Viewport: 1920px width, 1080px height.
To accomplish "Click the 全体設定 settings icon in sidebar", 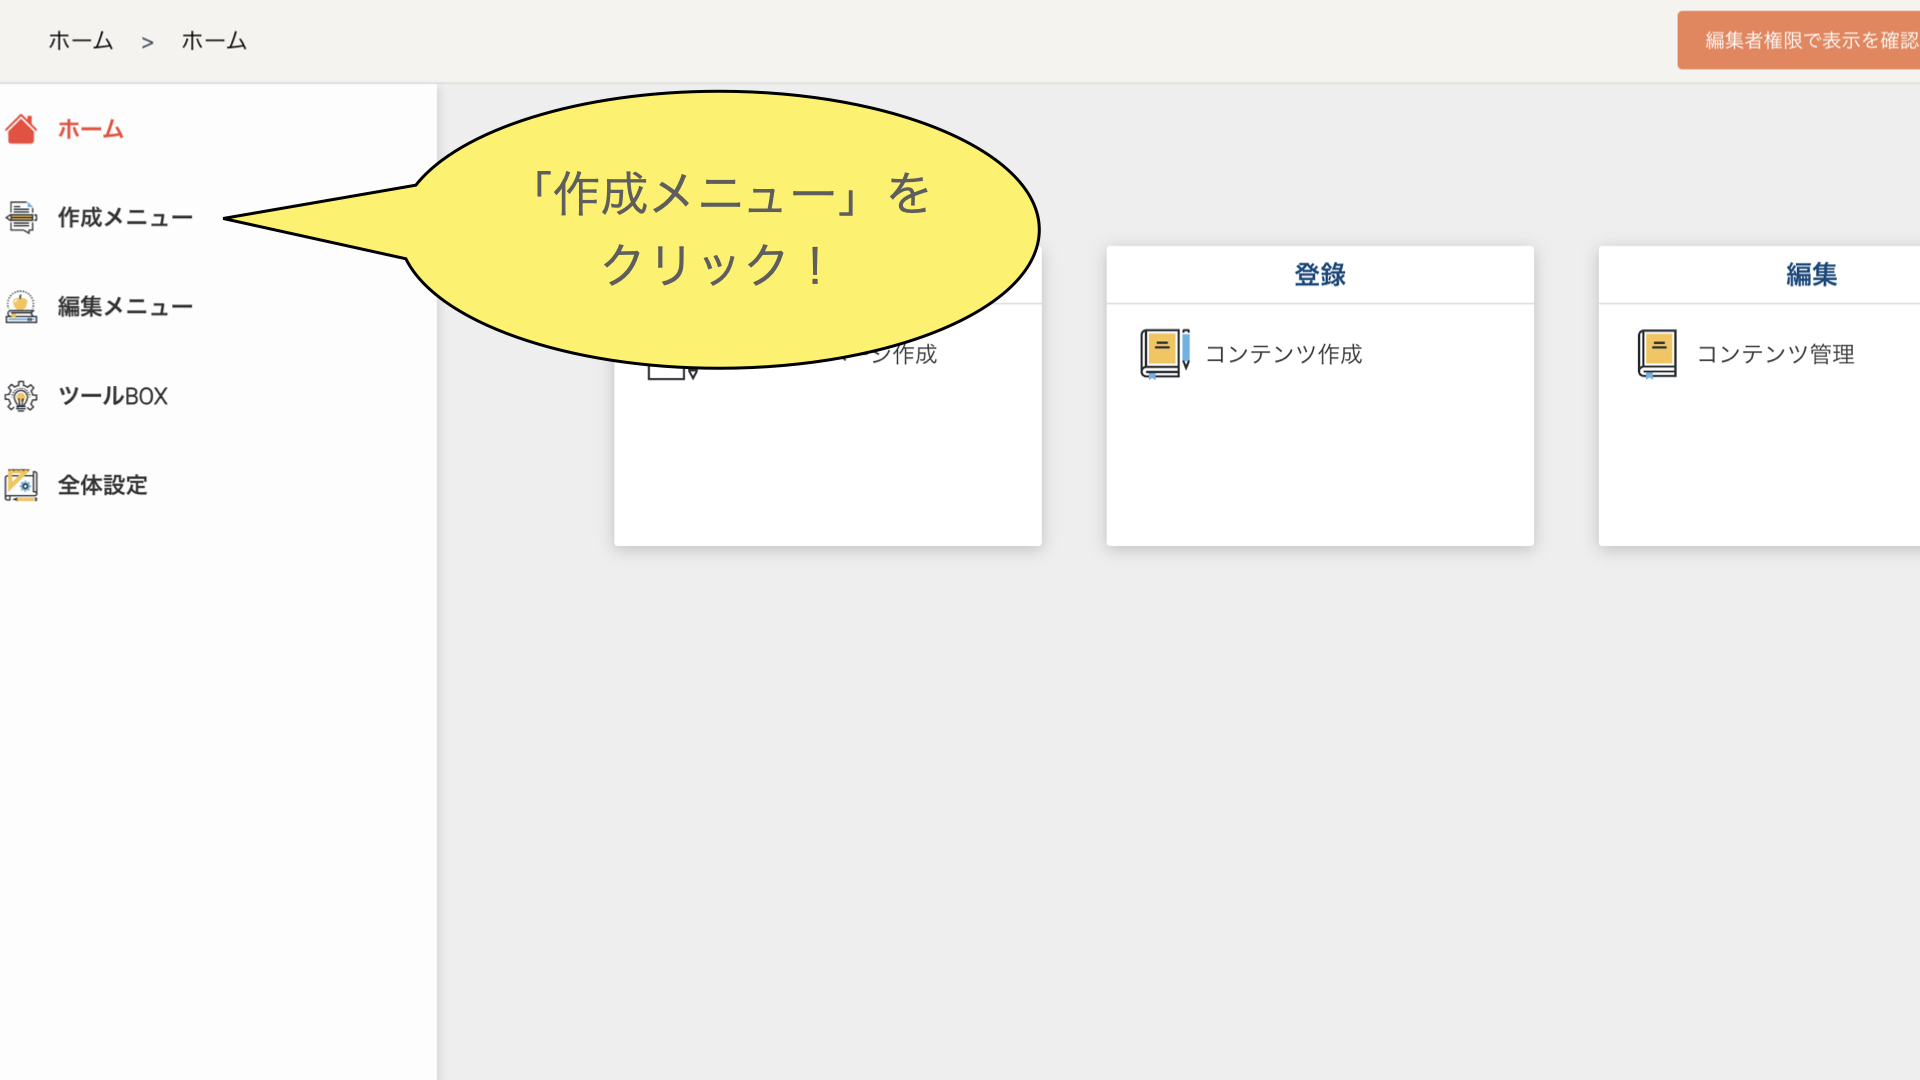I will (21, 485).
